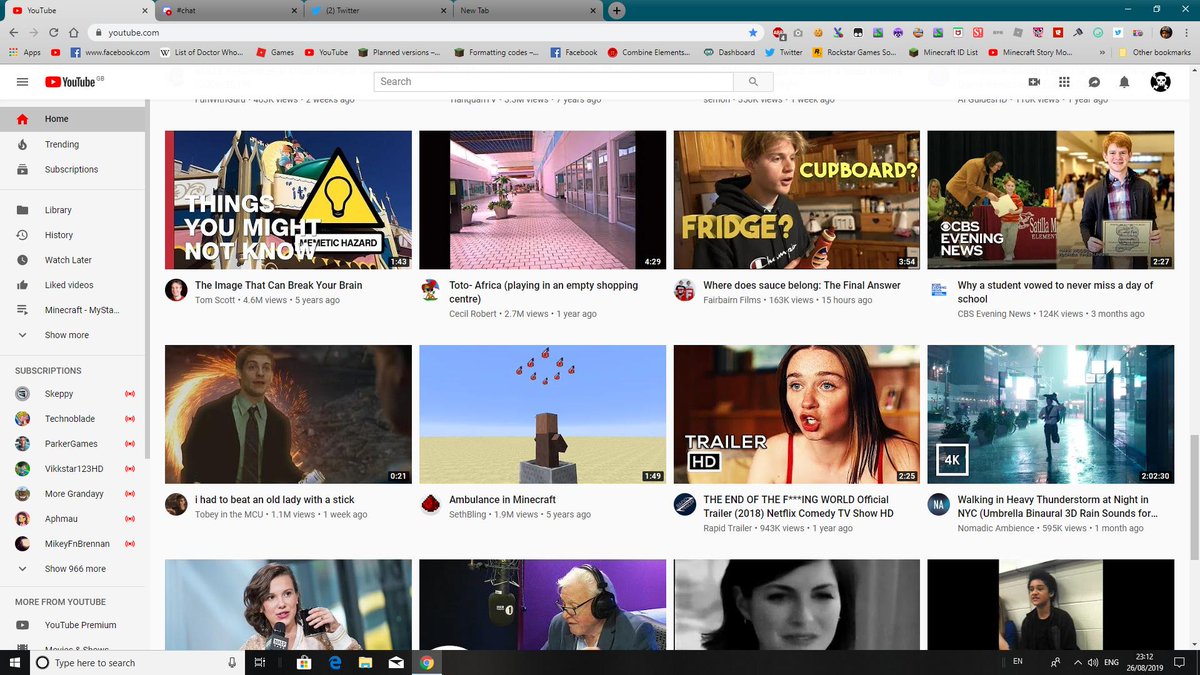Bookmark this page with the star icon
The width and height of the screenshot is (1200, 675).
(x=753, y=32)
